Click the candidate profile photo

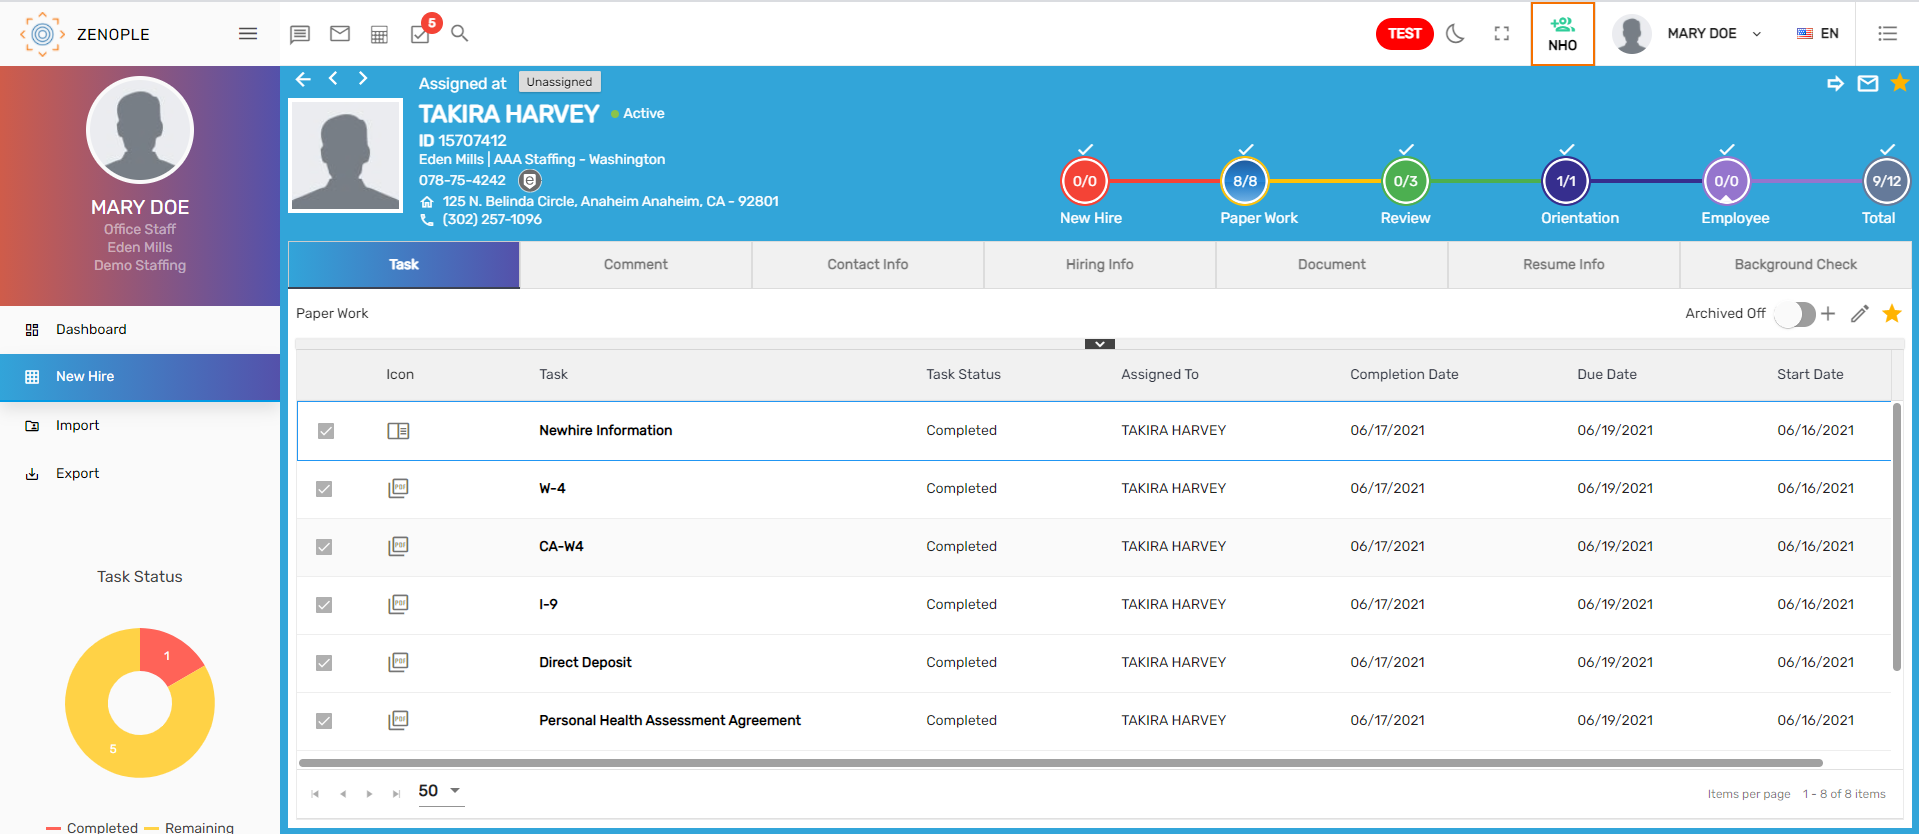pyautogui.click(x=346, y=156)
